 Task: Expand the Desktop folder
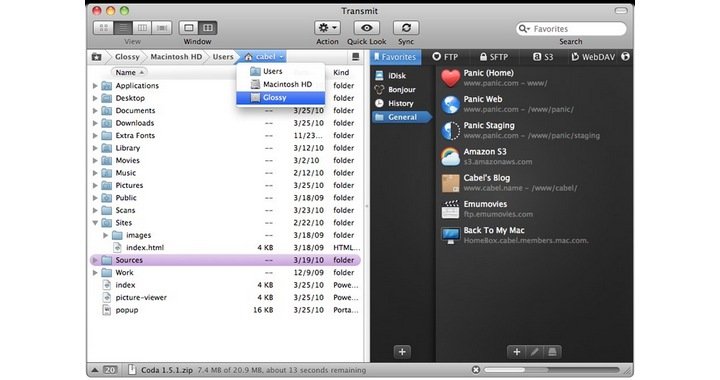coord(95,98)
